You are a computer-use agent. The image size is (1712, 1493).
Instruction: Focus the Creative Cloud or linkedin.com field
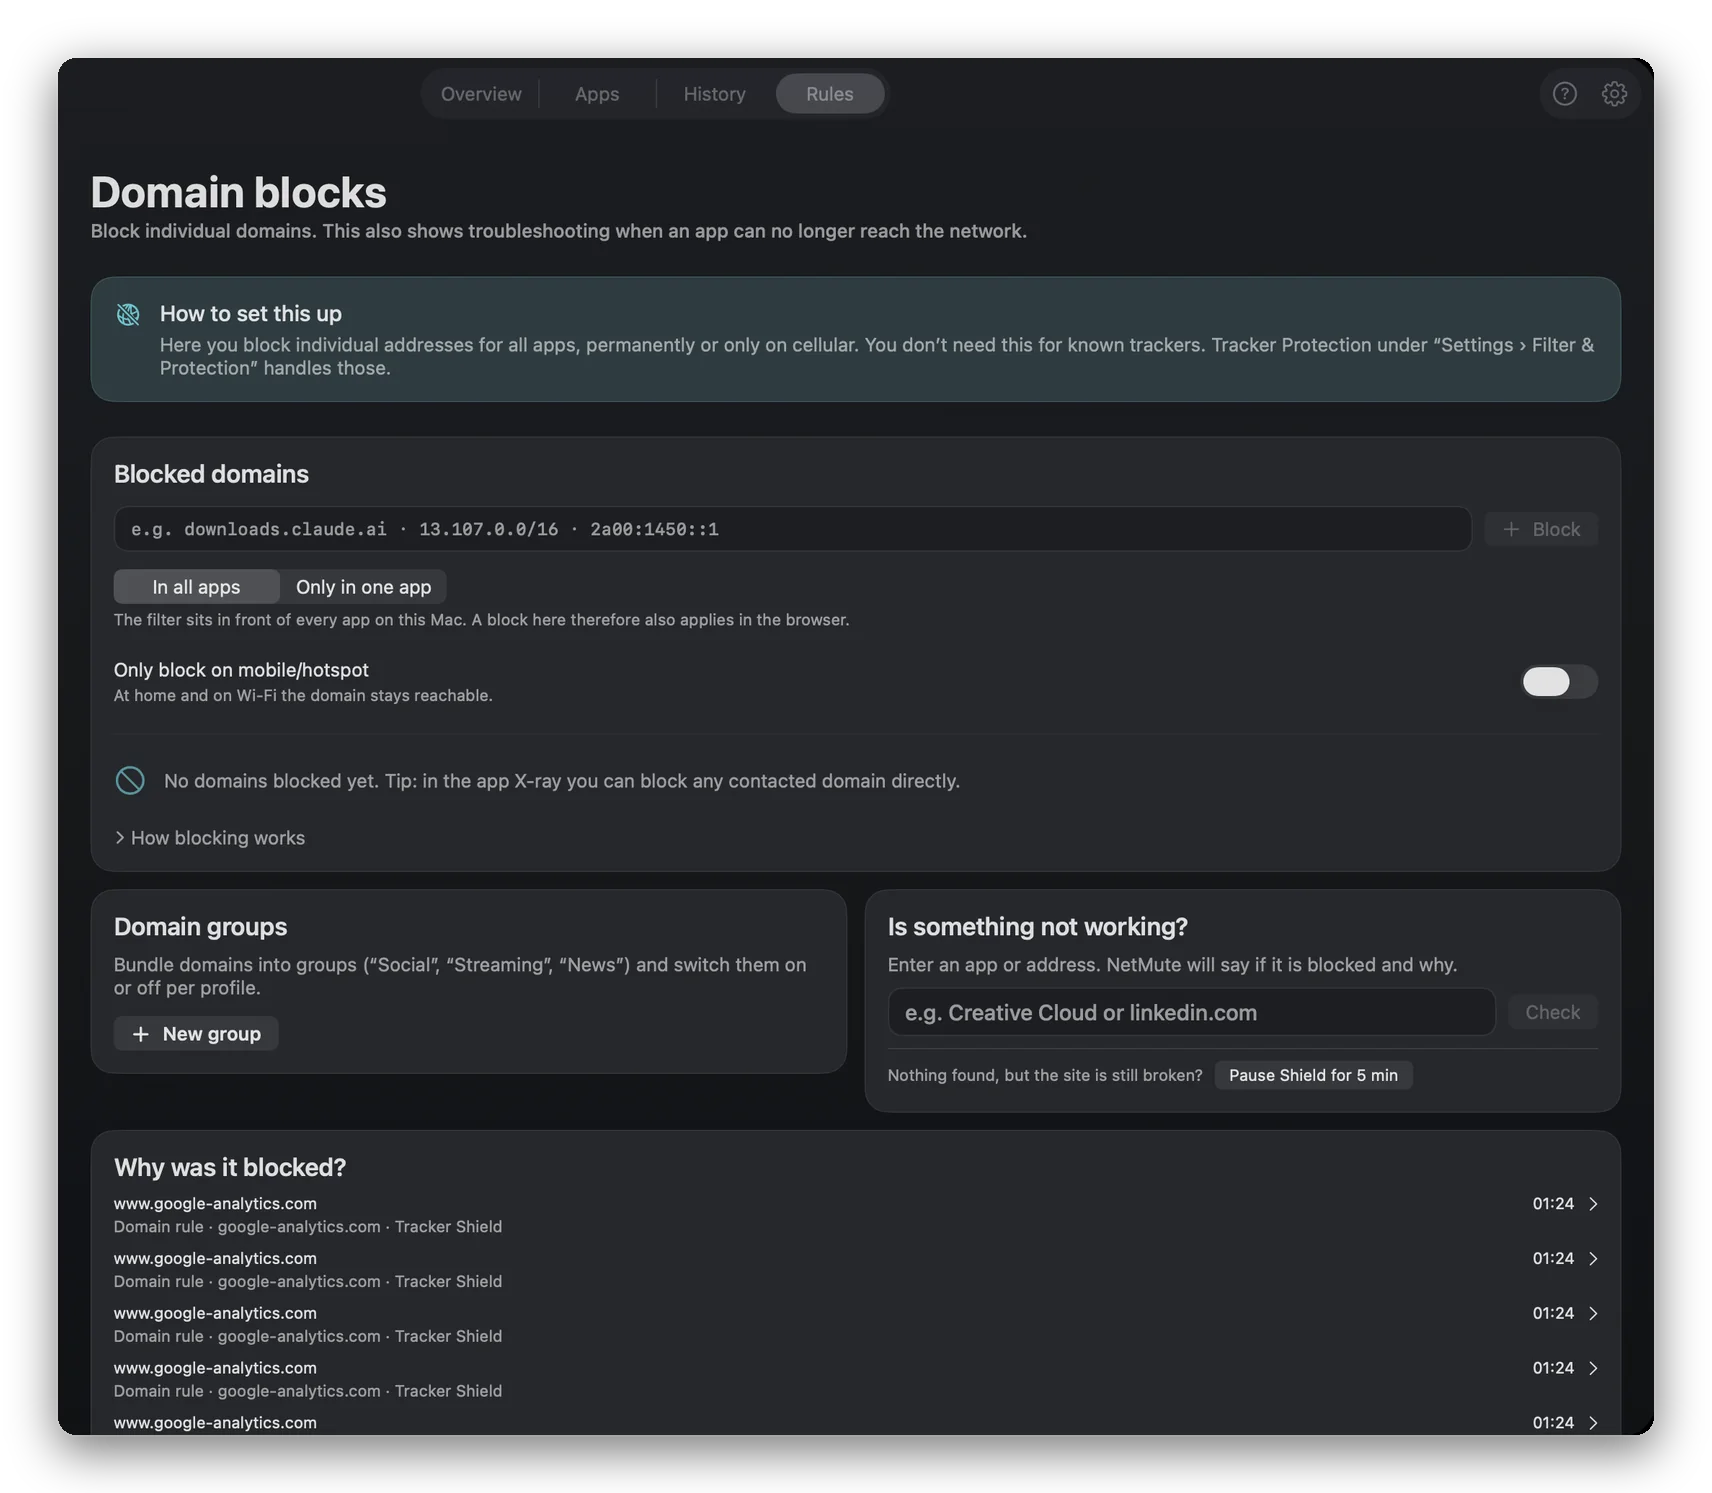point(1191,1013)
